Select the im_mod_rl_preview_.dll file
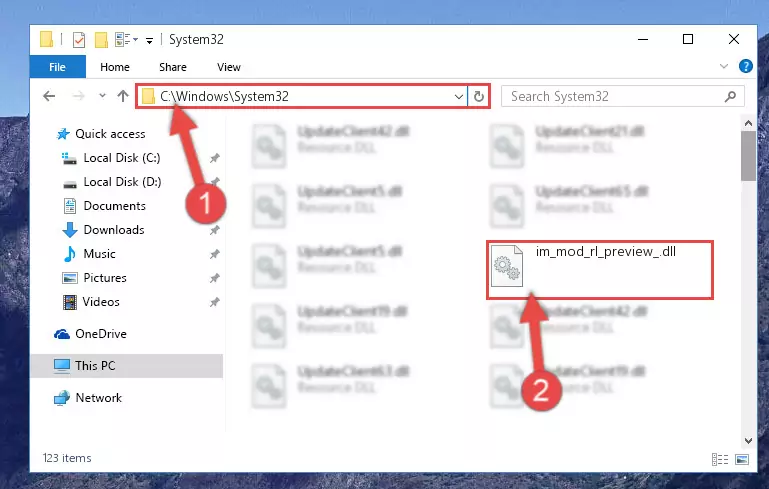This screenshot has height=489, width=769. point(599,269)
